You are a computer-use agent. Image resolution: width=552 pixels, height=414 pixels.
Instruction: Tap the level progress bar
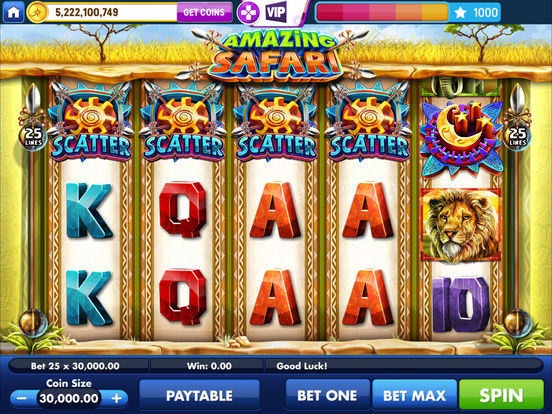coord(382,13)
